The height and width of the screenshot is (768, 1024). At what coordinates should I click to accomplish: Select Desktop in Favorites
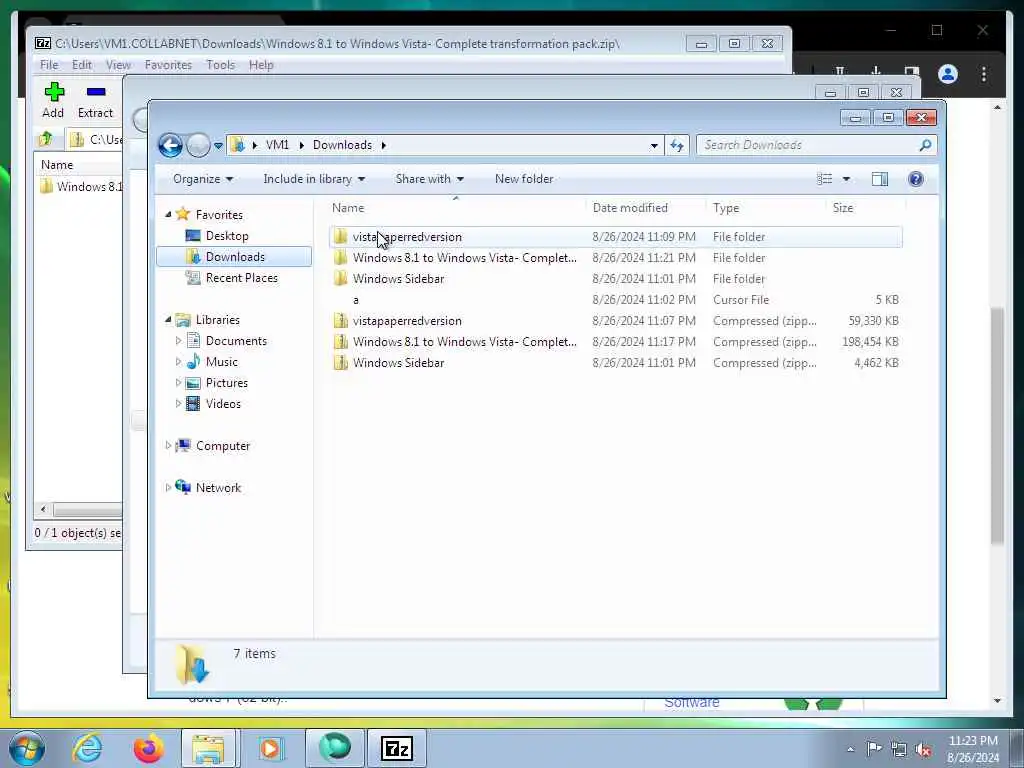(x=227, y=236)
